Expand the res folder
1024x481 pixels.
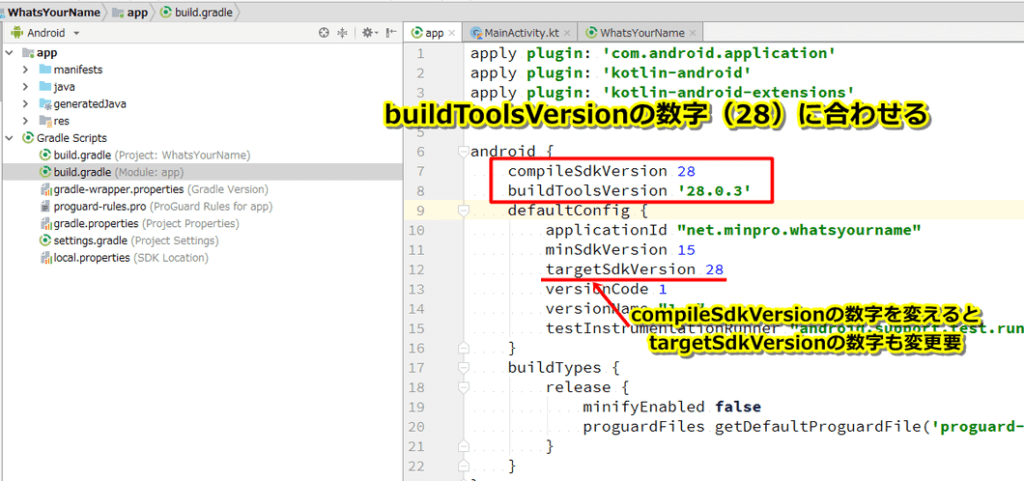[x=26, y=121]
